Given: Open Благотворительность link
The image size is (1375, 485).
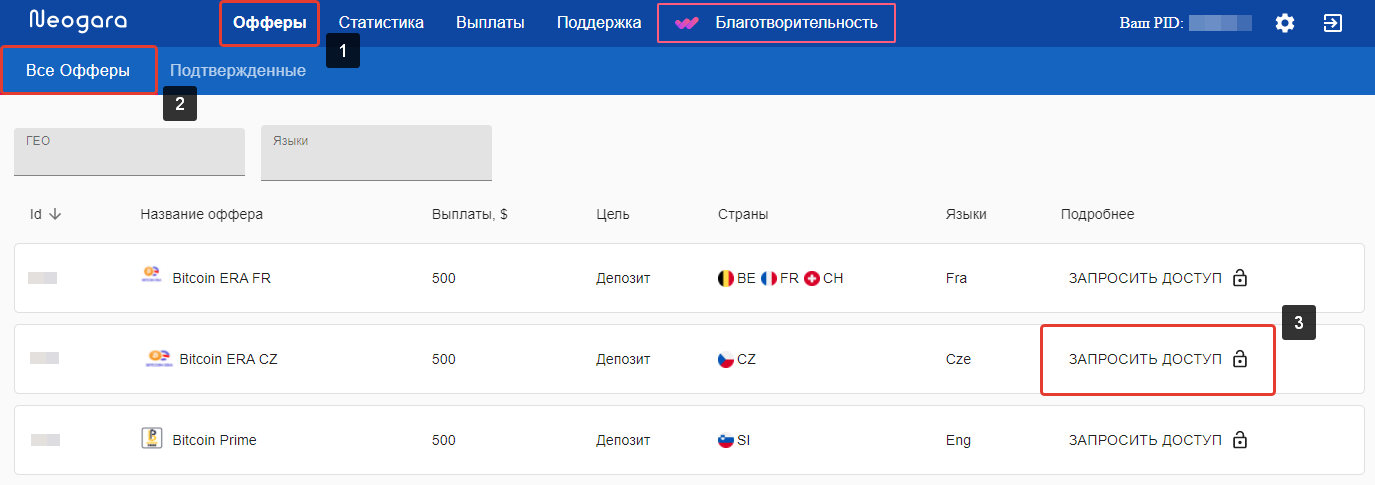Looking at the screenshot, I should 796,23.
